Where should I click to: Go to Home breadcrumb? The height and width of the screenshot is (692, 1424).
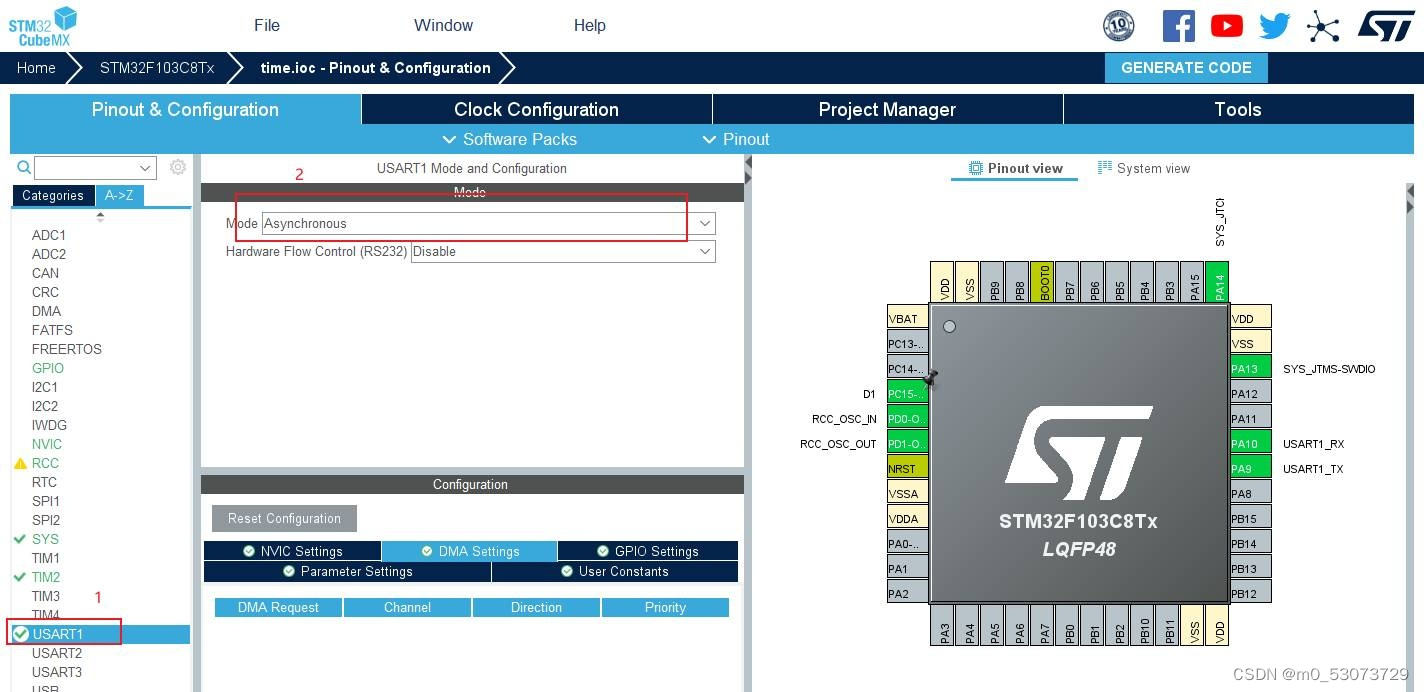(x=36, y=68)
